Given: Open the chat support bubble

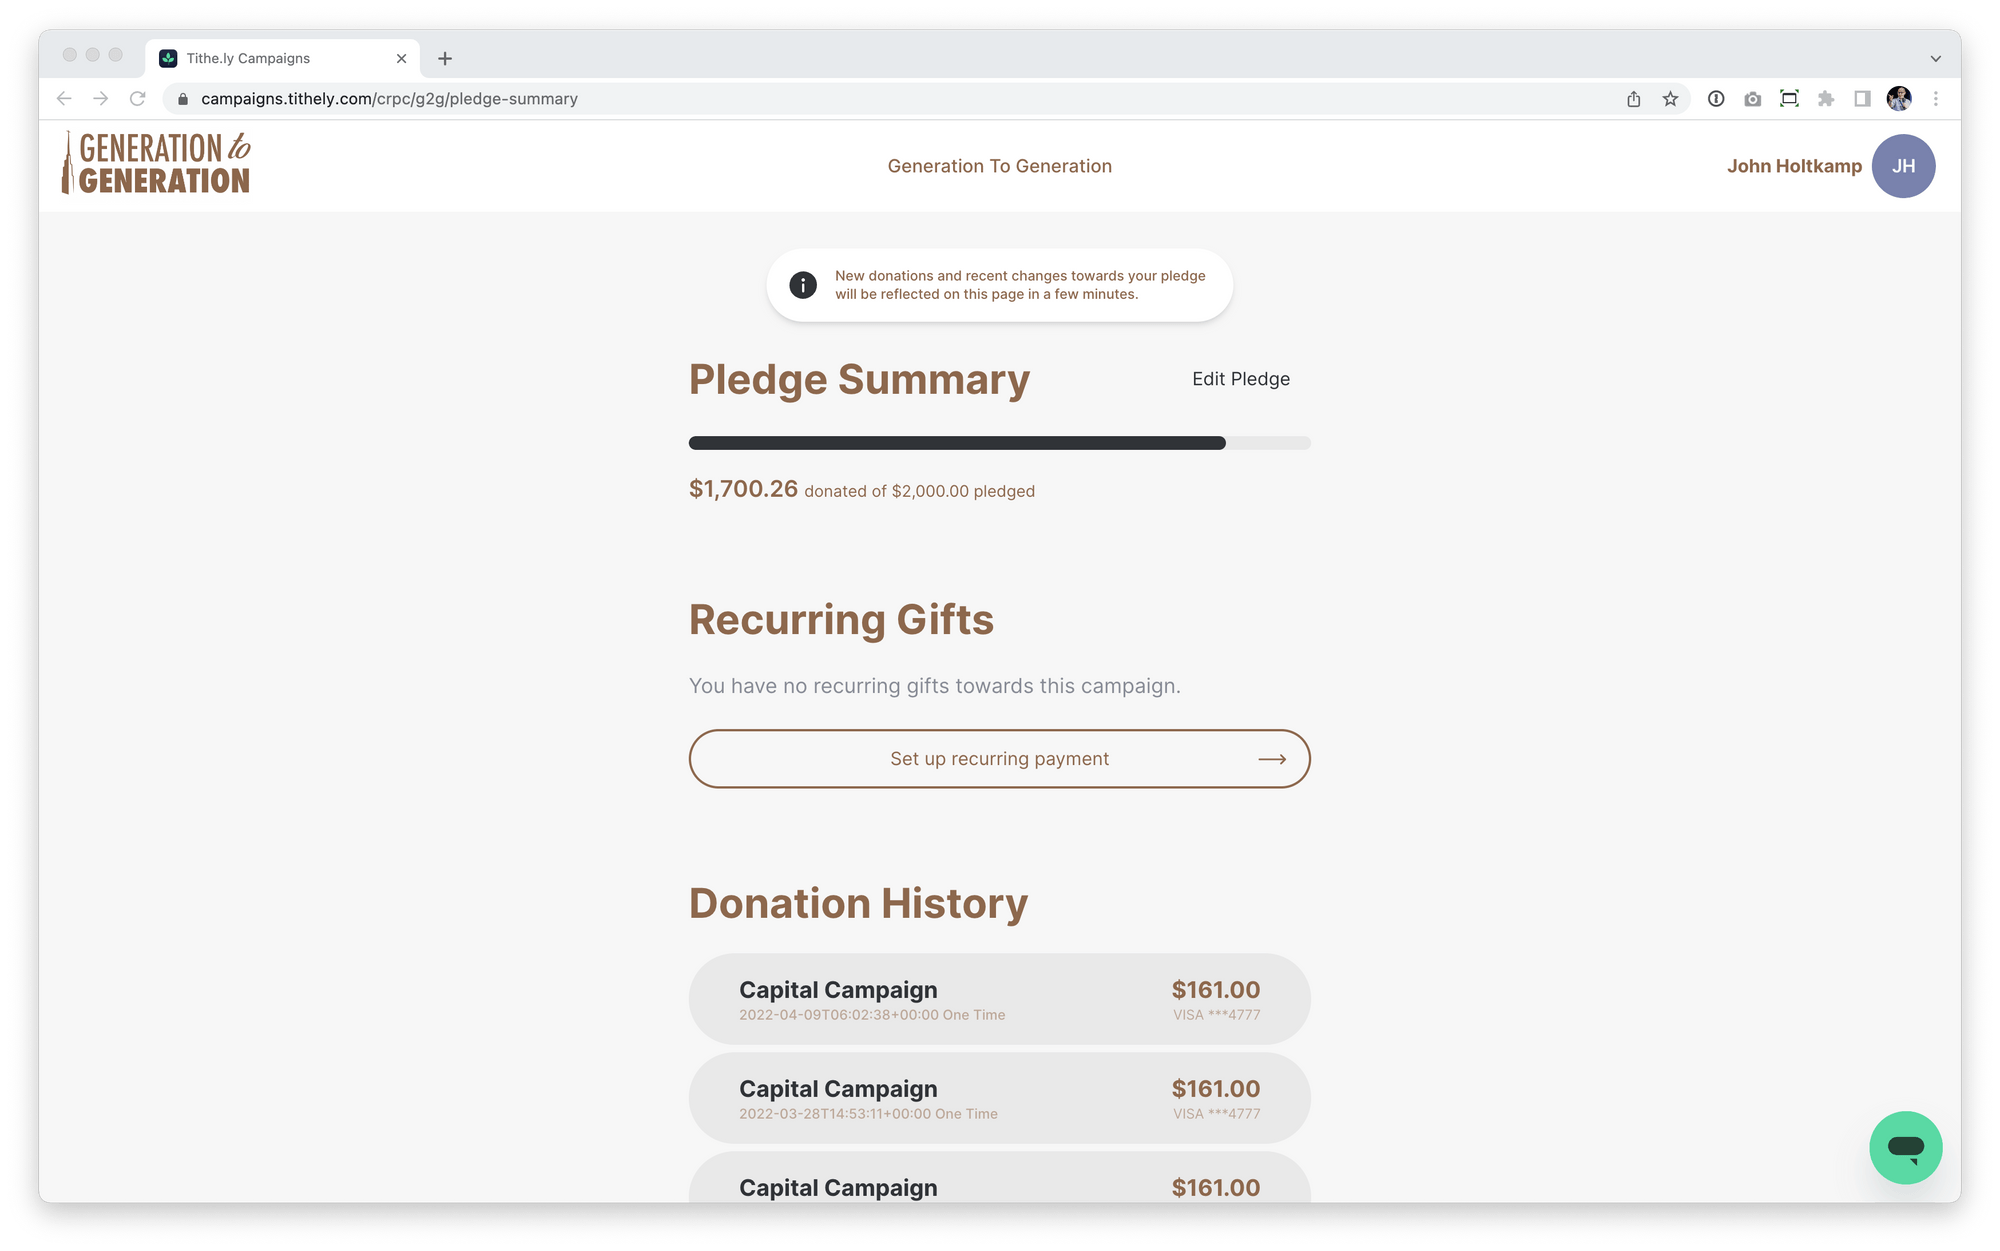Looking at the screenshot, I should click(x=1904, y=1147).
